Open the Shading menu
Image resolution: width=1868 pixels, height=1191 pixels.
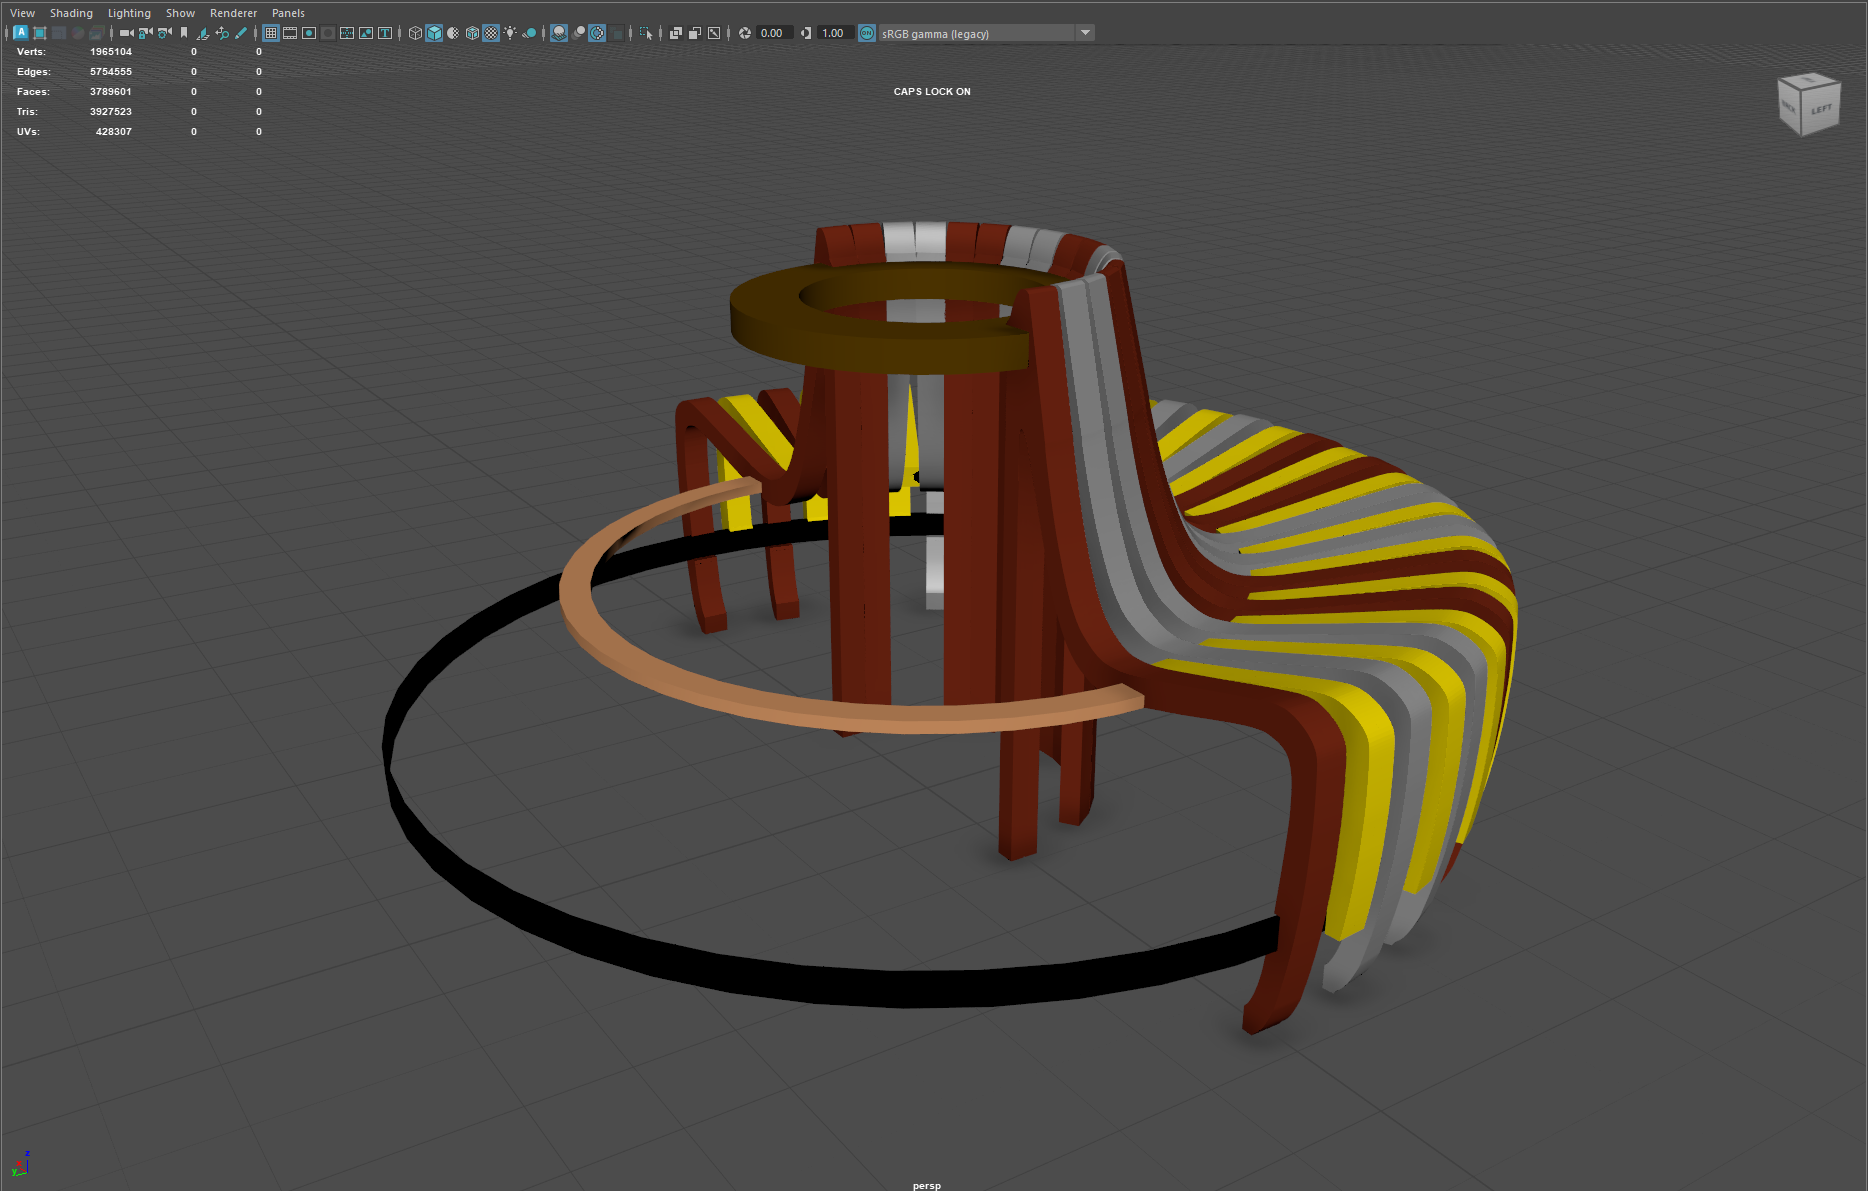coord(71,12)
